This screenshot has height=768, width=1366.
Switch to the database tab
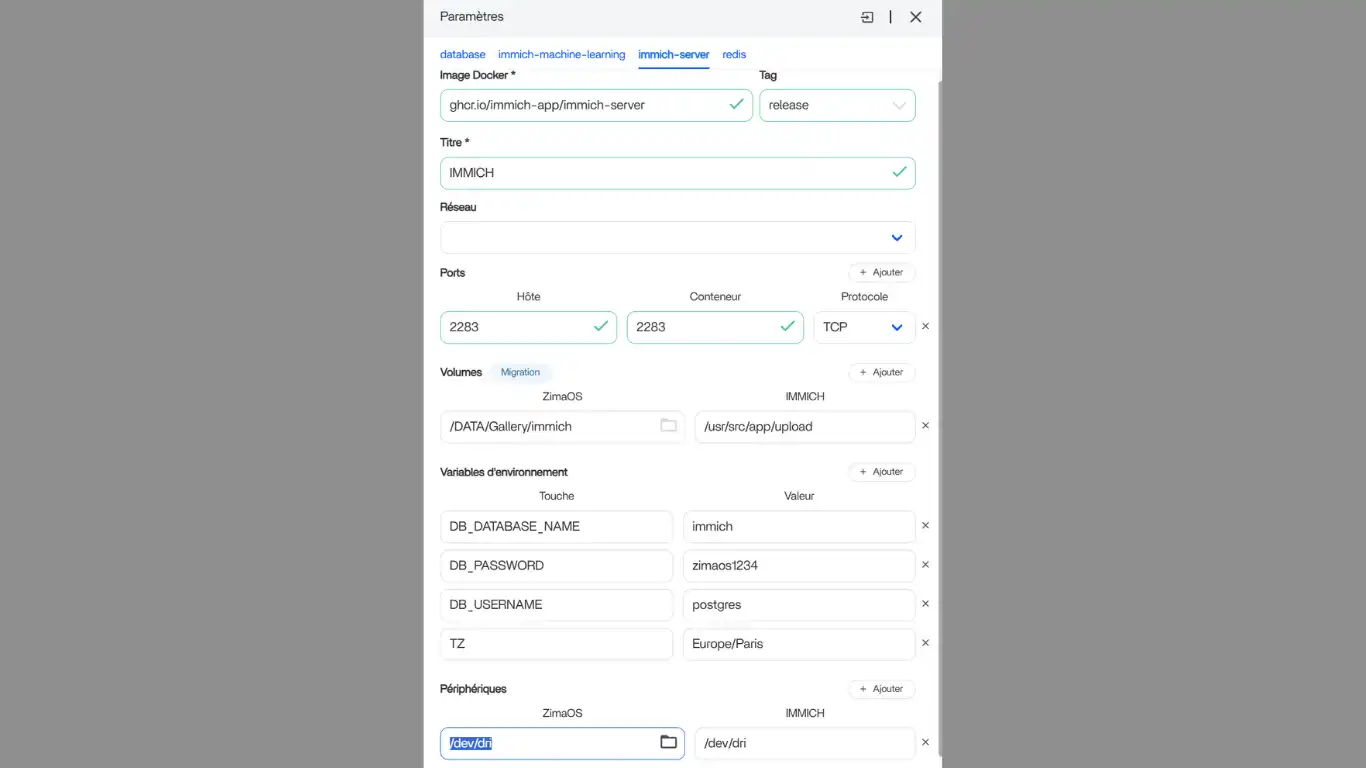pyautogui.click(x=462, y=55)
